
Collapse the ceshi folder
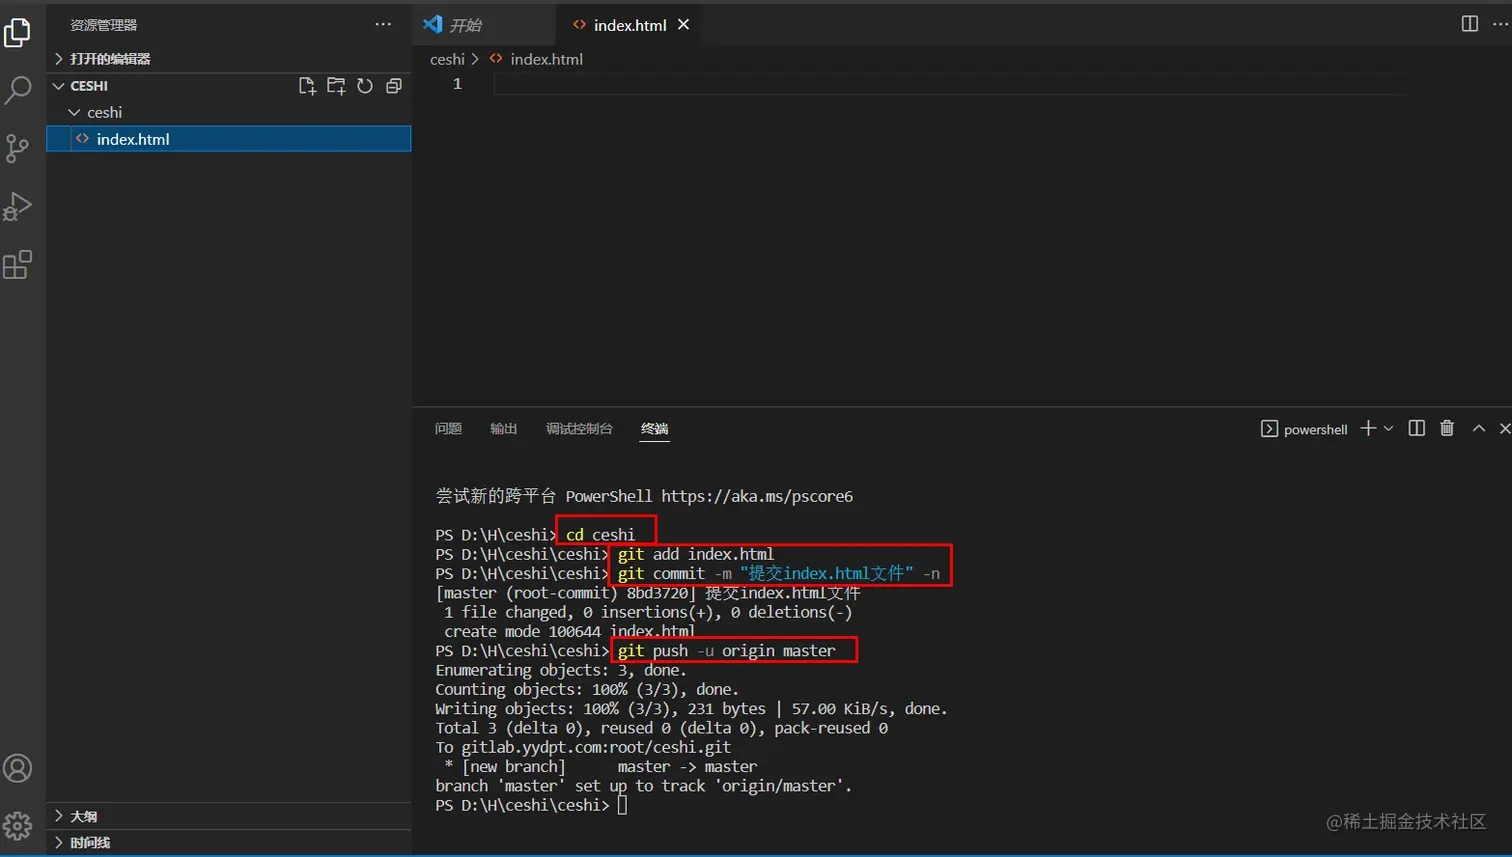click(x=229, y=112)
